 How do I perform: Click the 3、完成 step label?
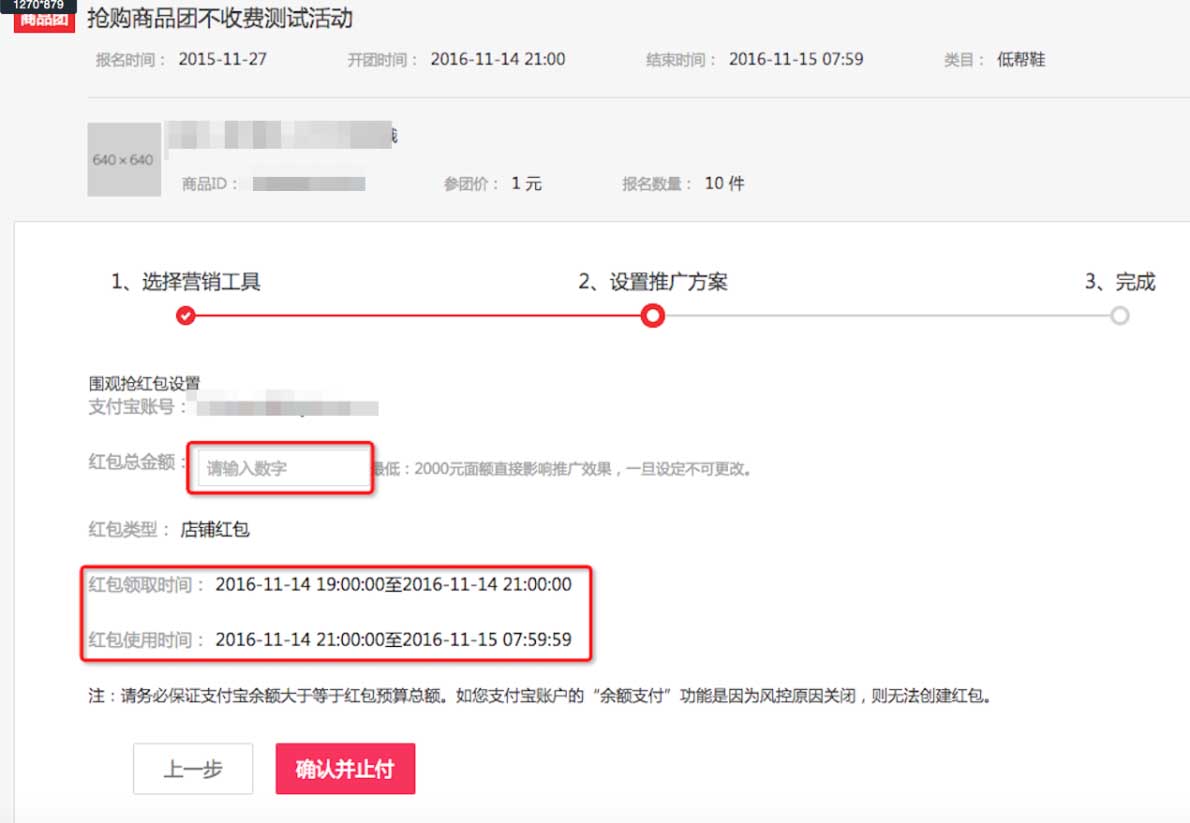pyautogui.click(x=1119, y=282)
